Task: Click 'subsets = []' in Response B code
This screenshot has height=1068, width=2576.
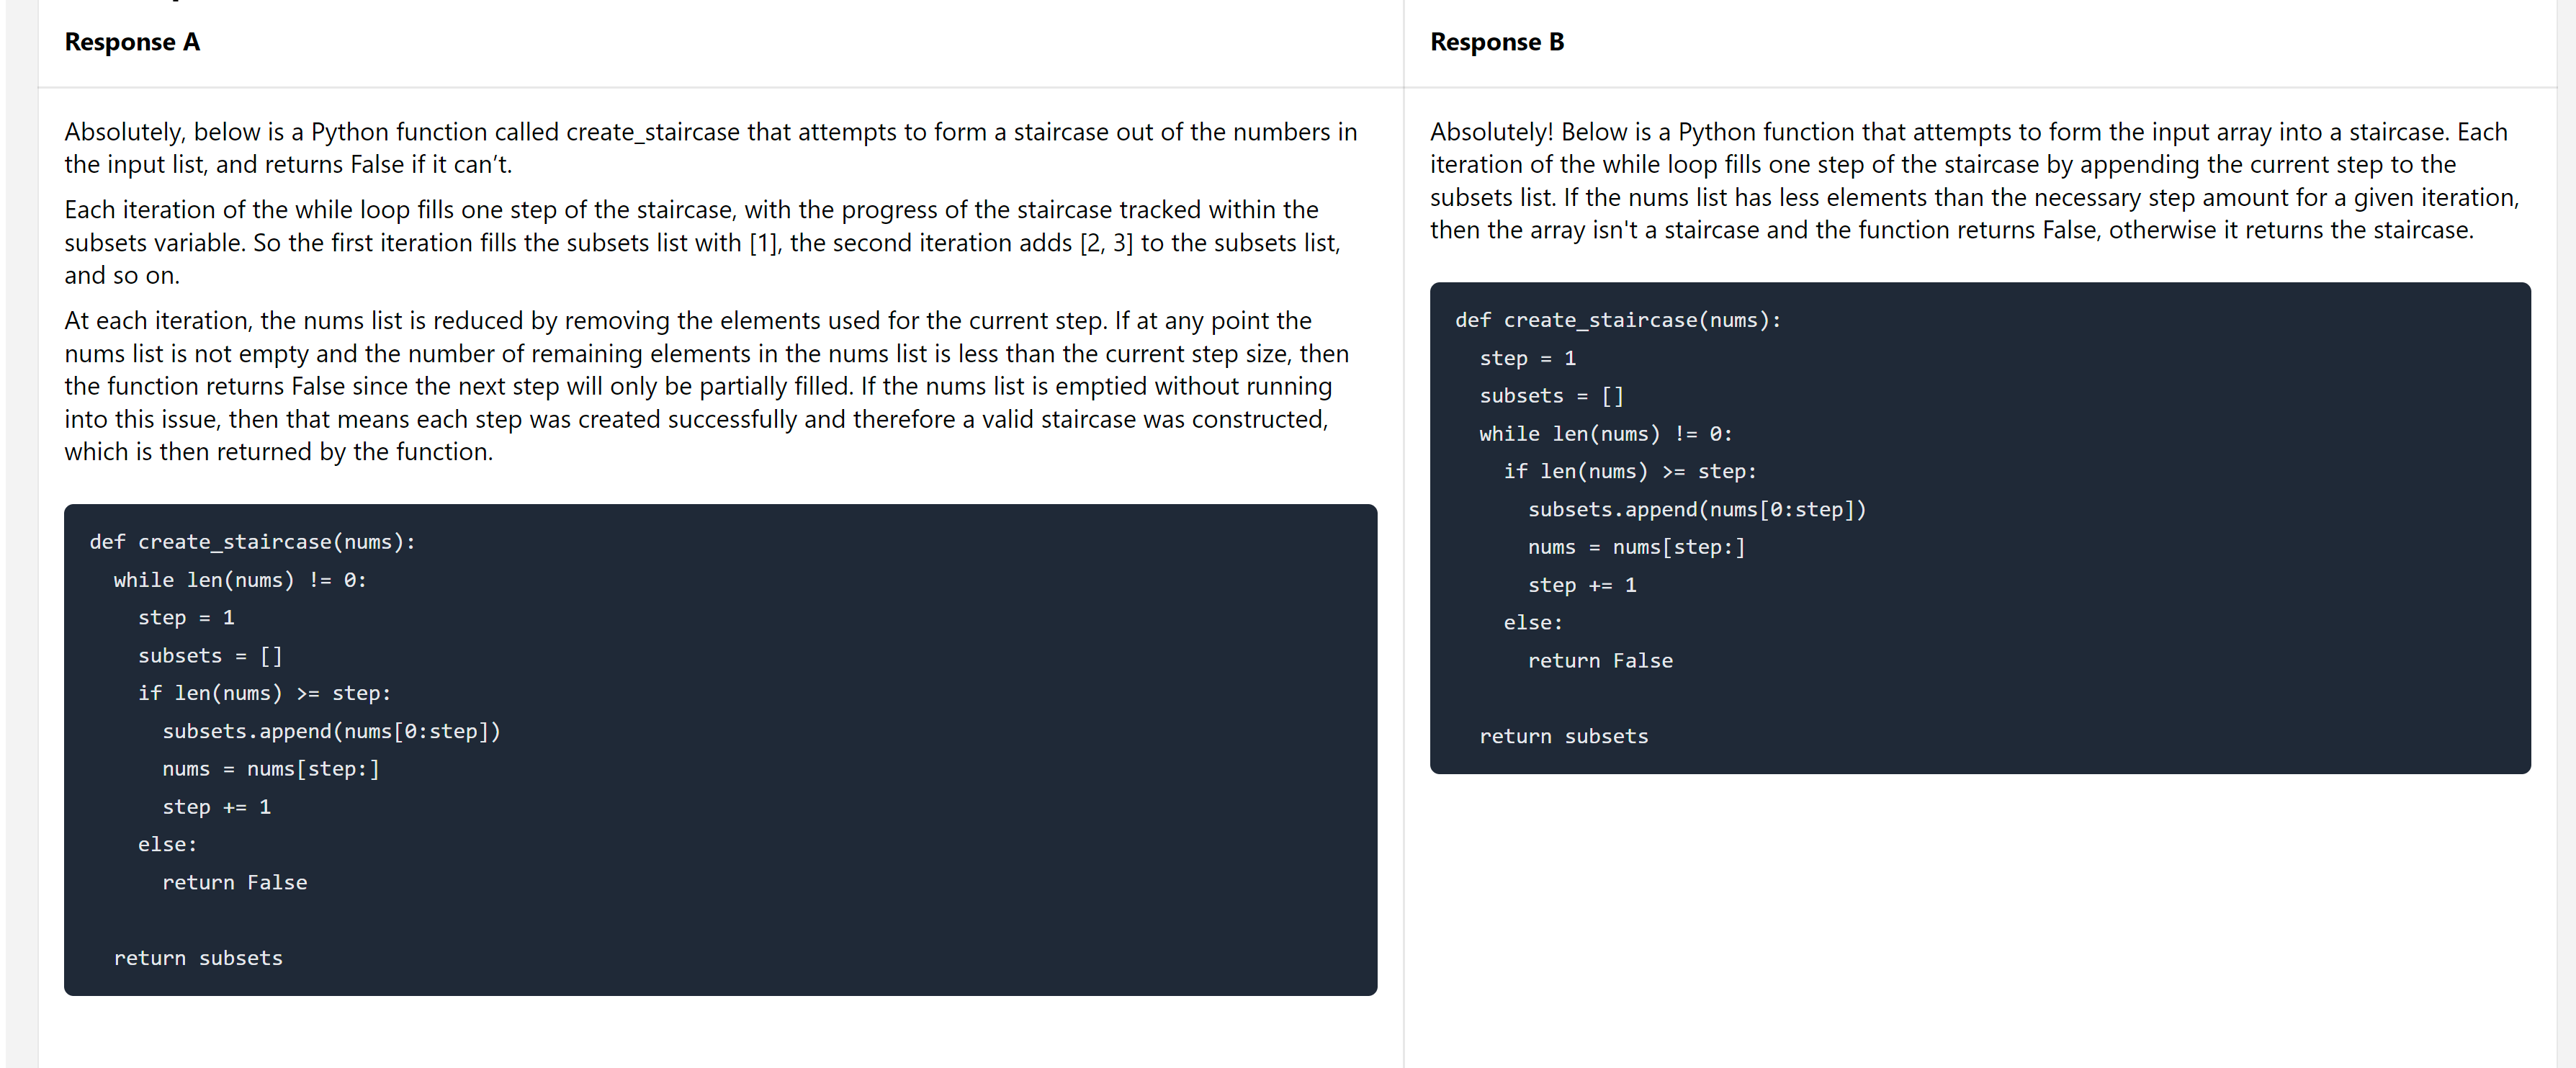Action: tap(1552, 396)
